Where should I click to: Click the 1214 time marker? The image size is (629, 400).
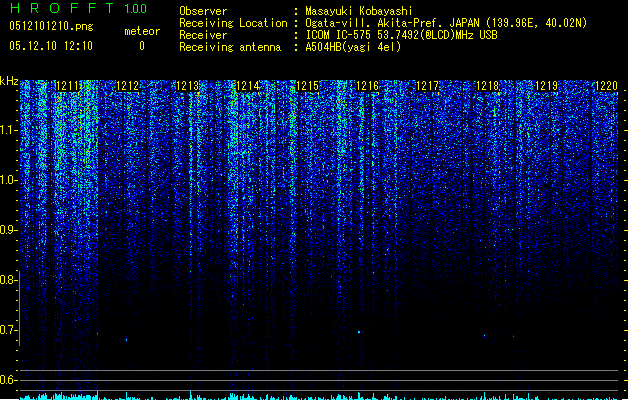coord(248,86)
